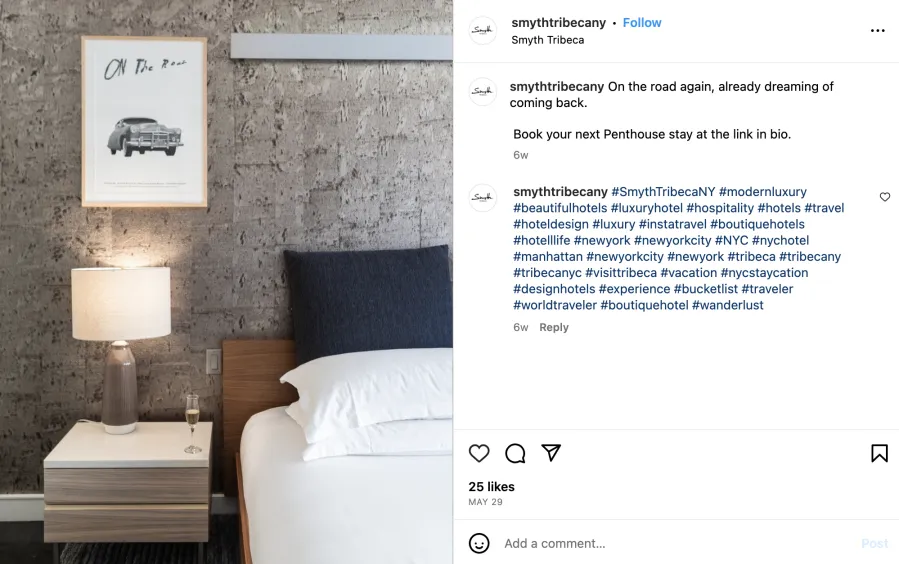Like the post with heart icon
899x564 pixels.
479,453
